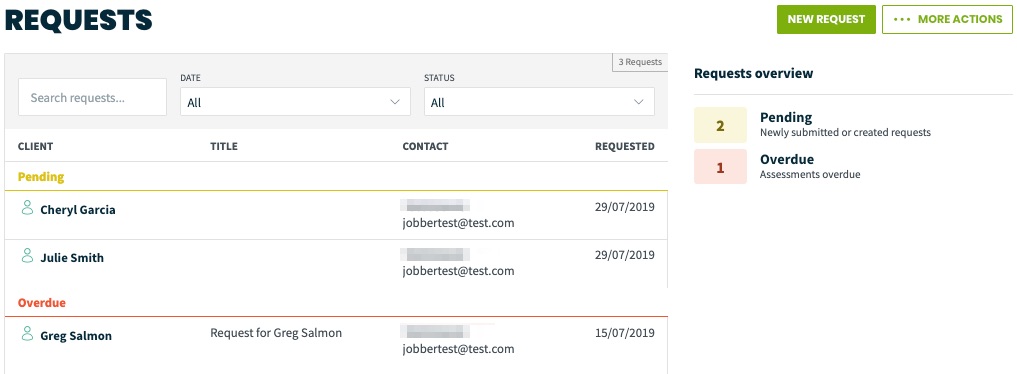Open the Pending requests overview item

845,124
